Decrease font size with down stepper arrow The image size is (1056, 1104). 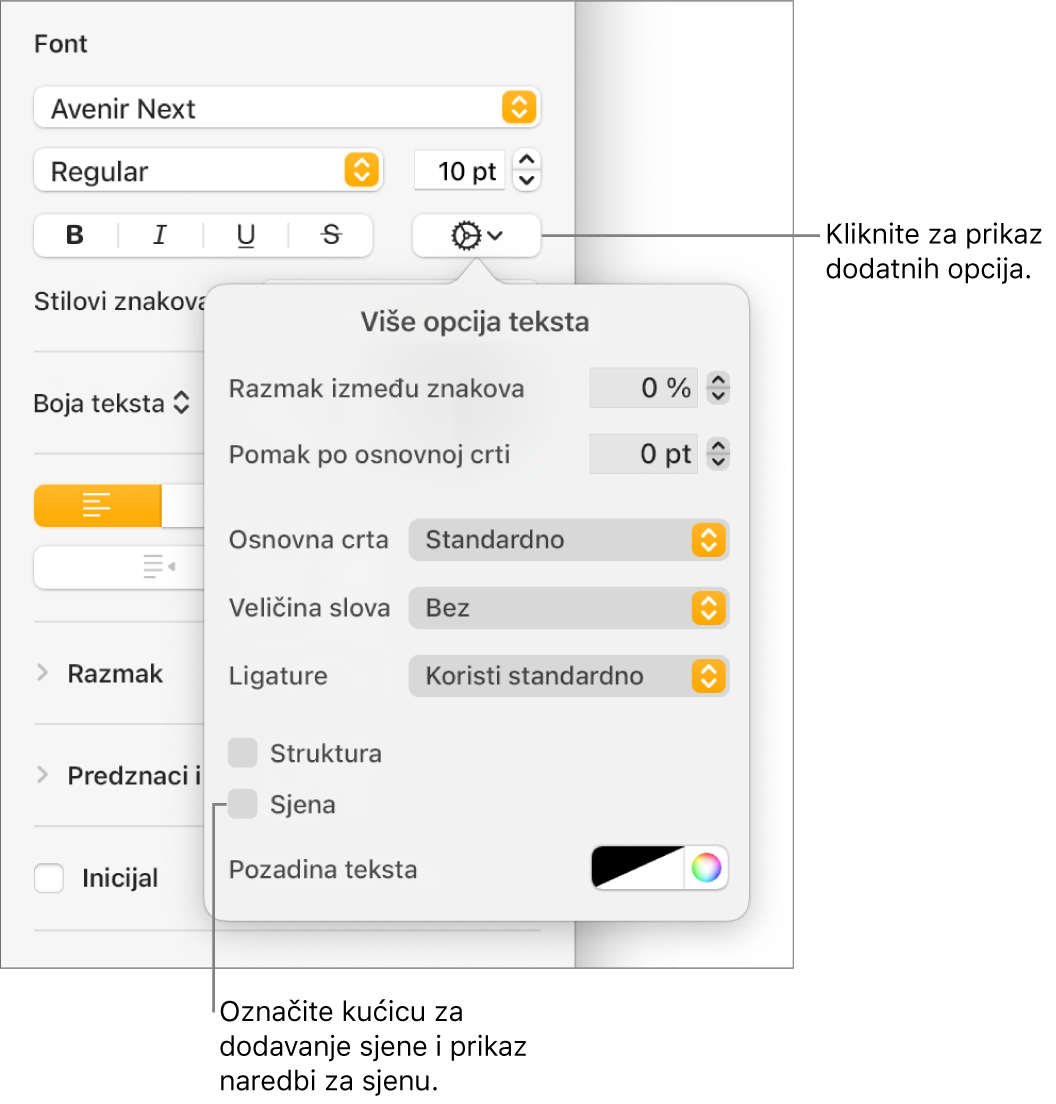pyautogui.click(x=527, y=180)
